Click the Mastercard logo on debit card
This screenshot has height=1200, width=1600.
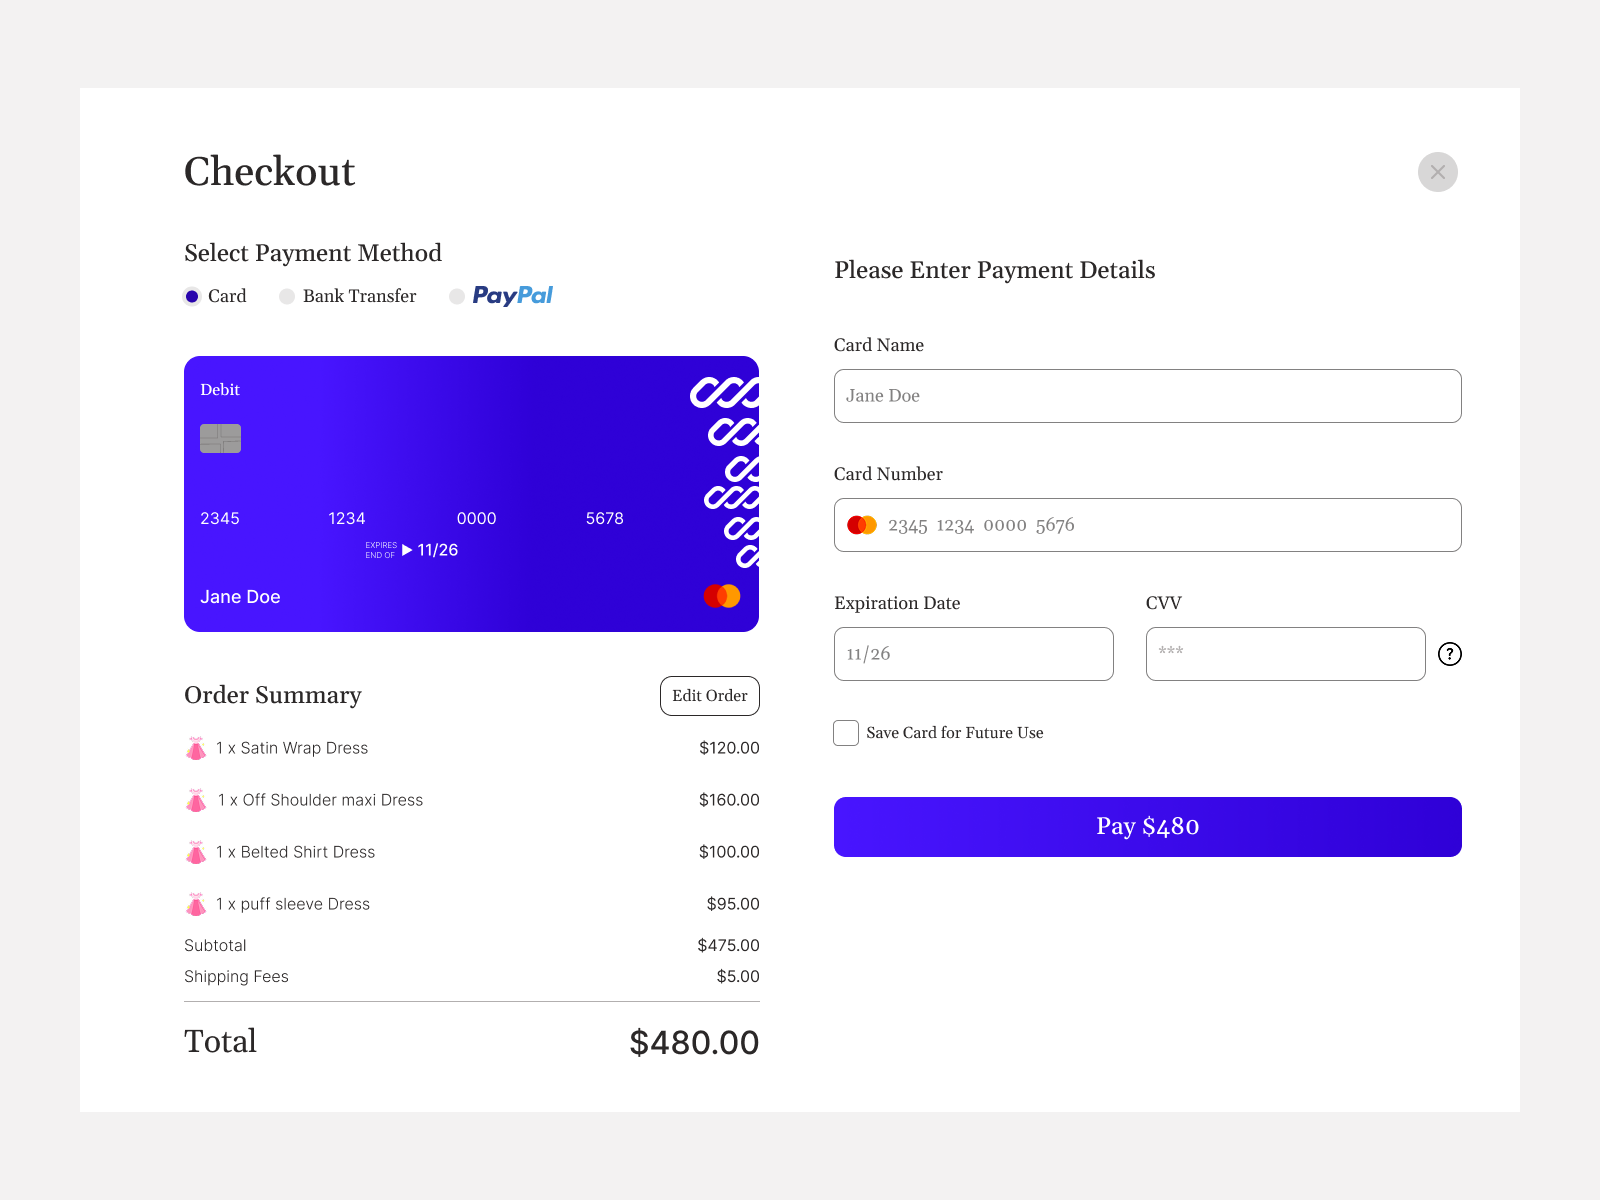coord(722,596)
